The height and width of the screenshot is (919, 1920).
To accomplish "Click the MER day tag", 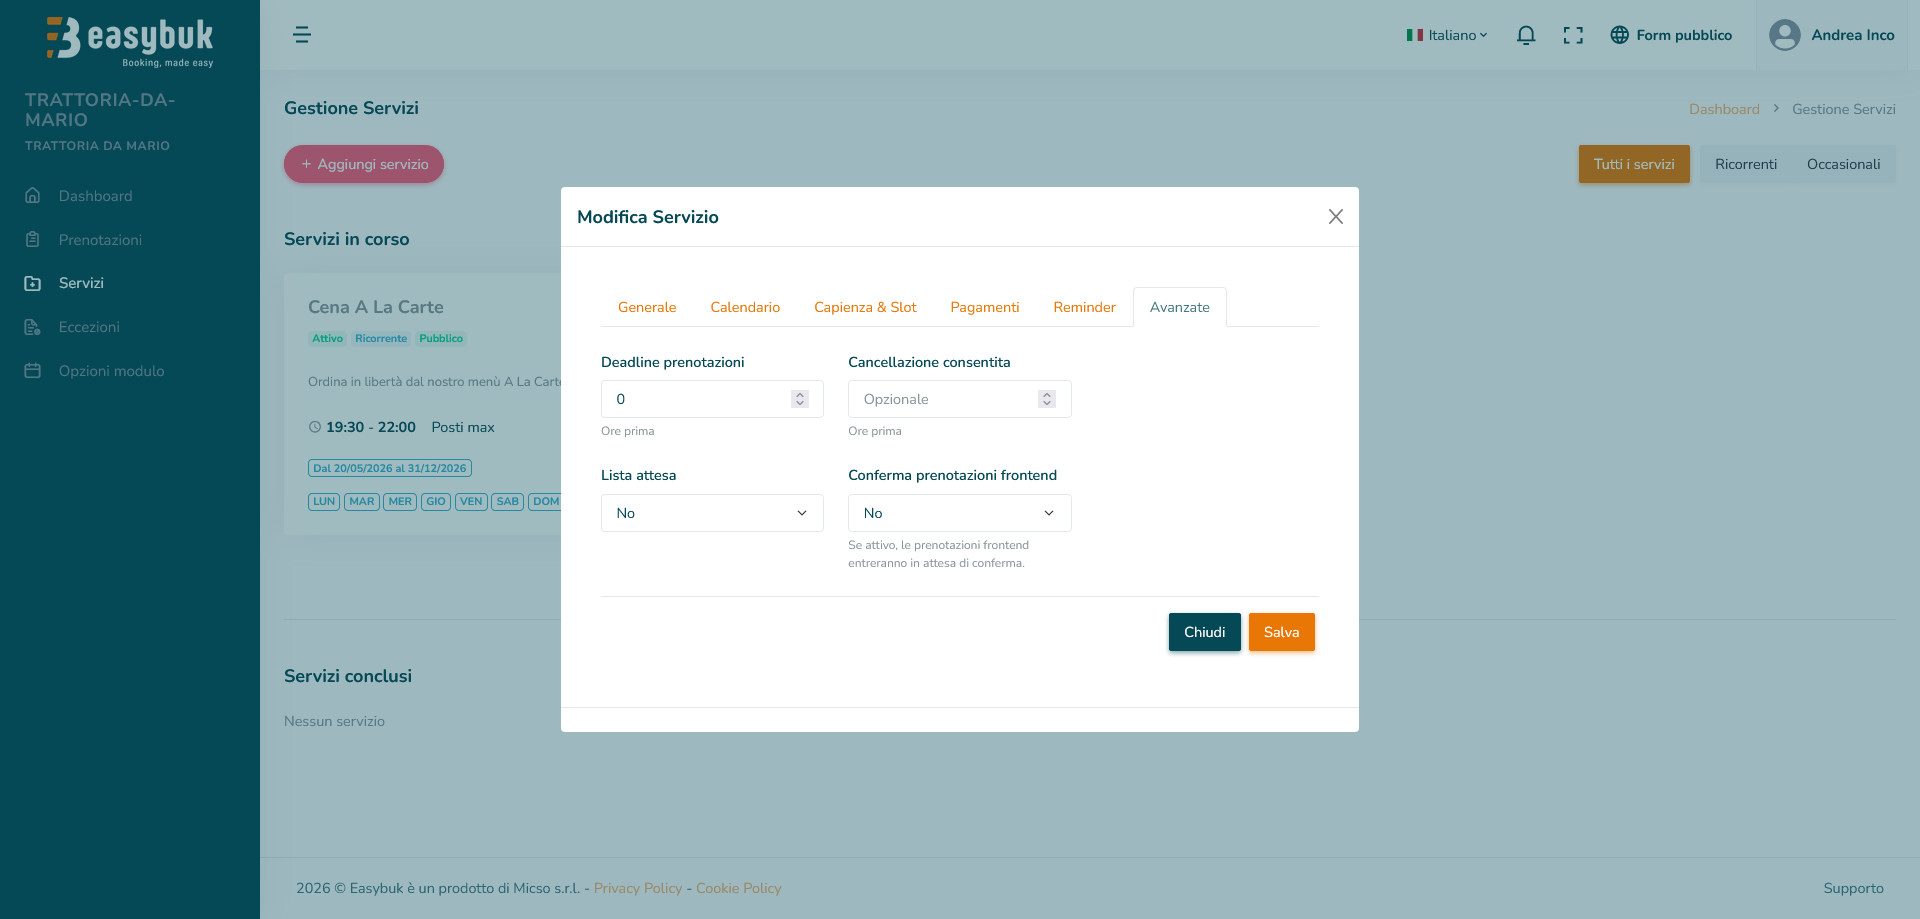I will coord(400,502).
